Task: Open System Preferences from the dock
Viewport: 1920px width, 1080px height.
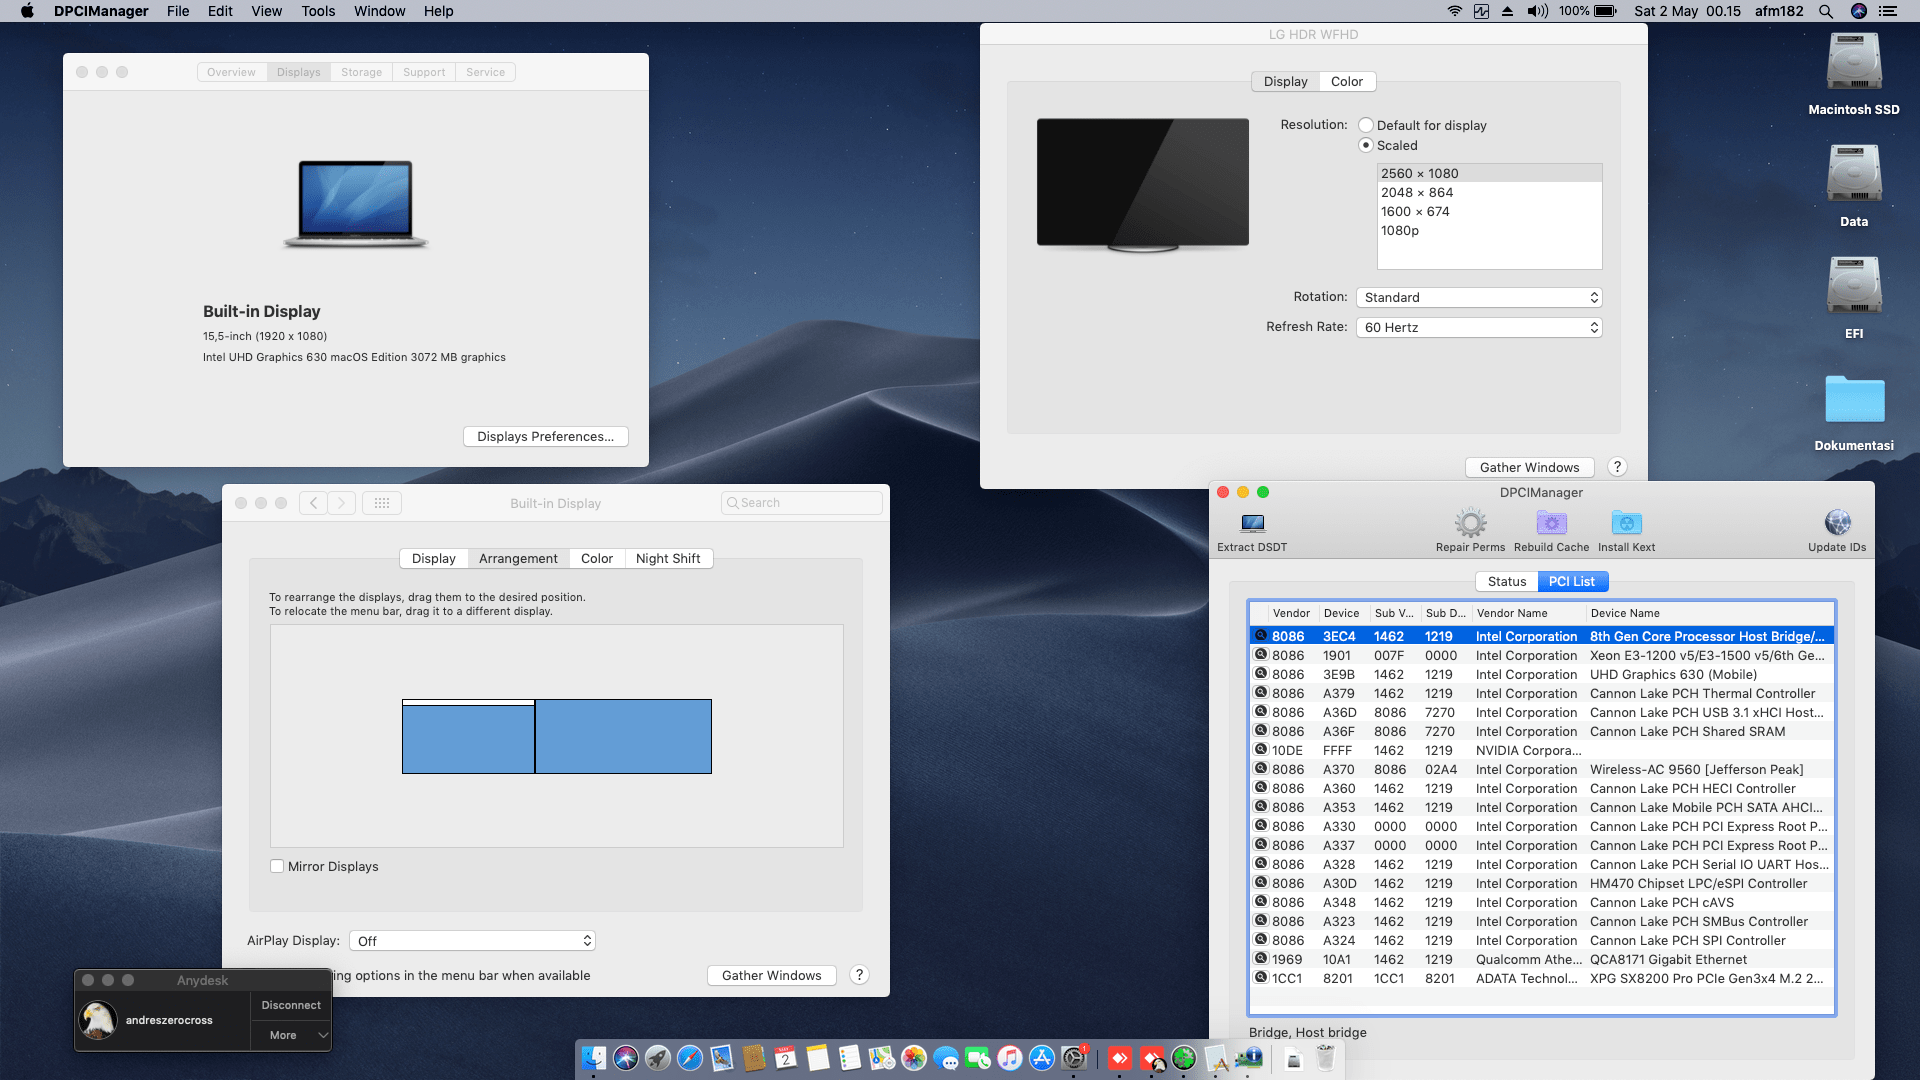Action: [x=1074, y=1058]
